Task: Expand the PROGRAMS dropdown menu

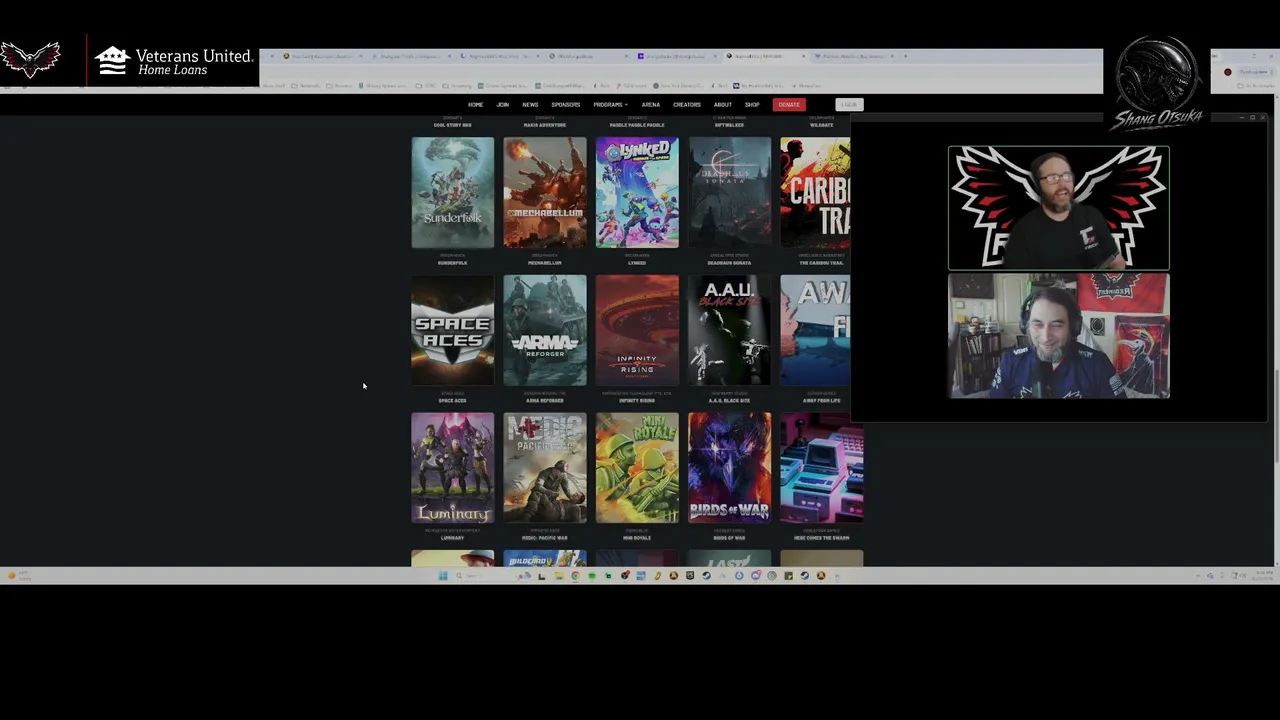Action: coord(610,105)
